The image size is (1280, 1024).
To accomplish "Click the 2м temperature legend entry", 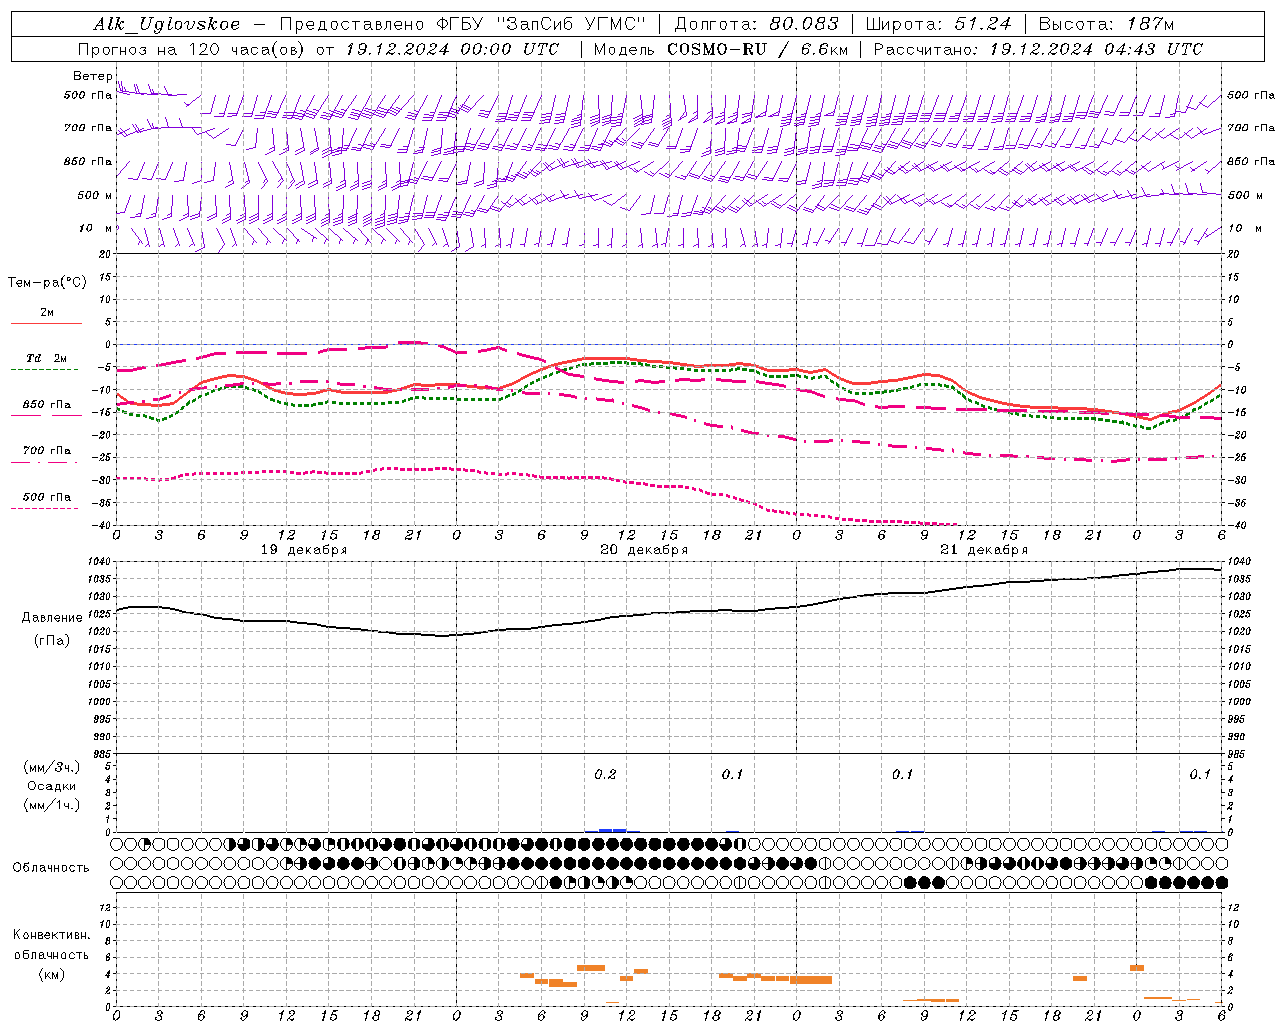I will [x=46, y=312].
